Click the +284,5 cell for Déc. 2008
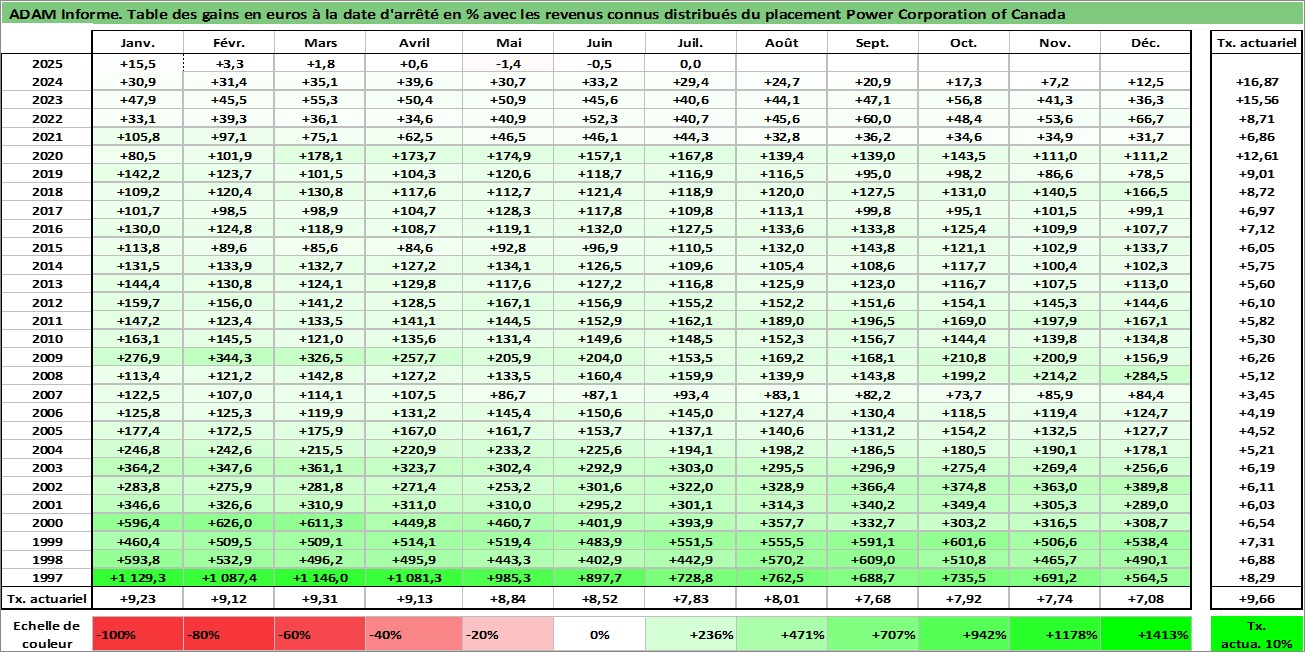Screen dimensions: 1305x652 pyautogui.click(x=1146, y=376)
